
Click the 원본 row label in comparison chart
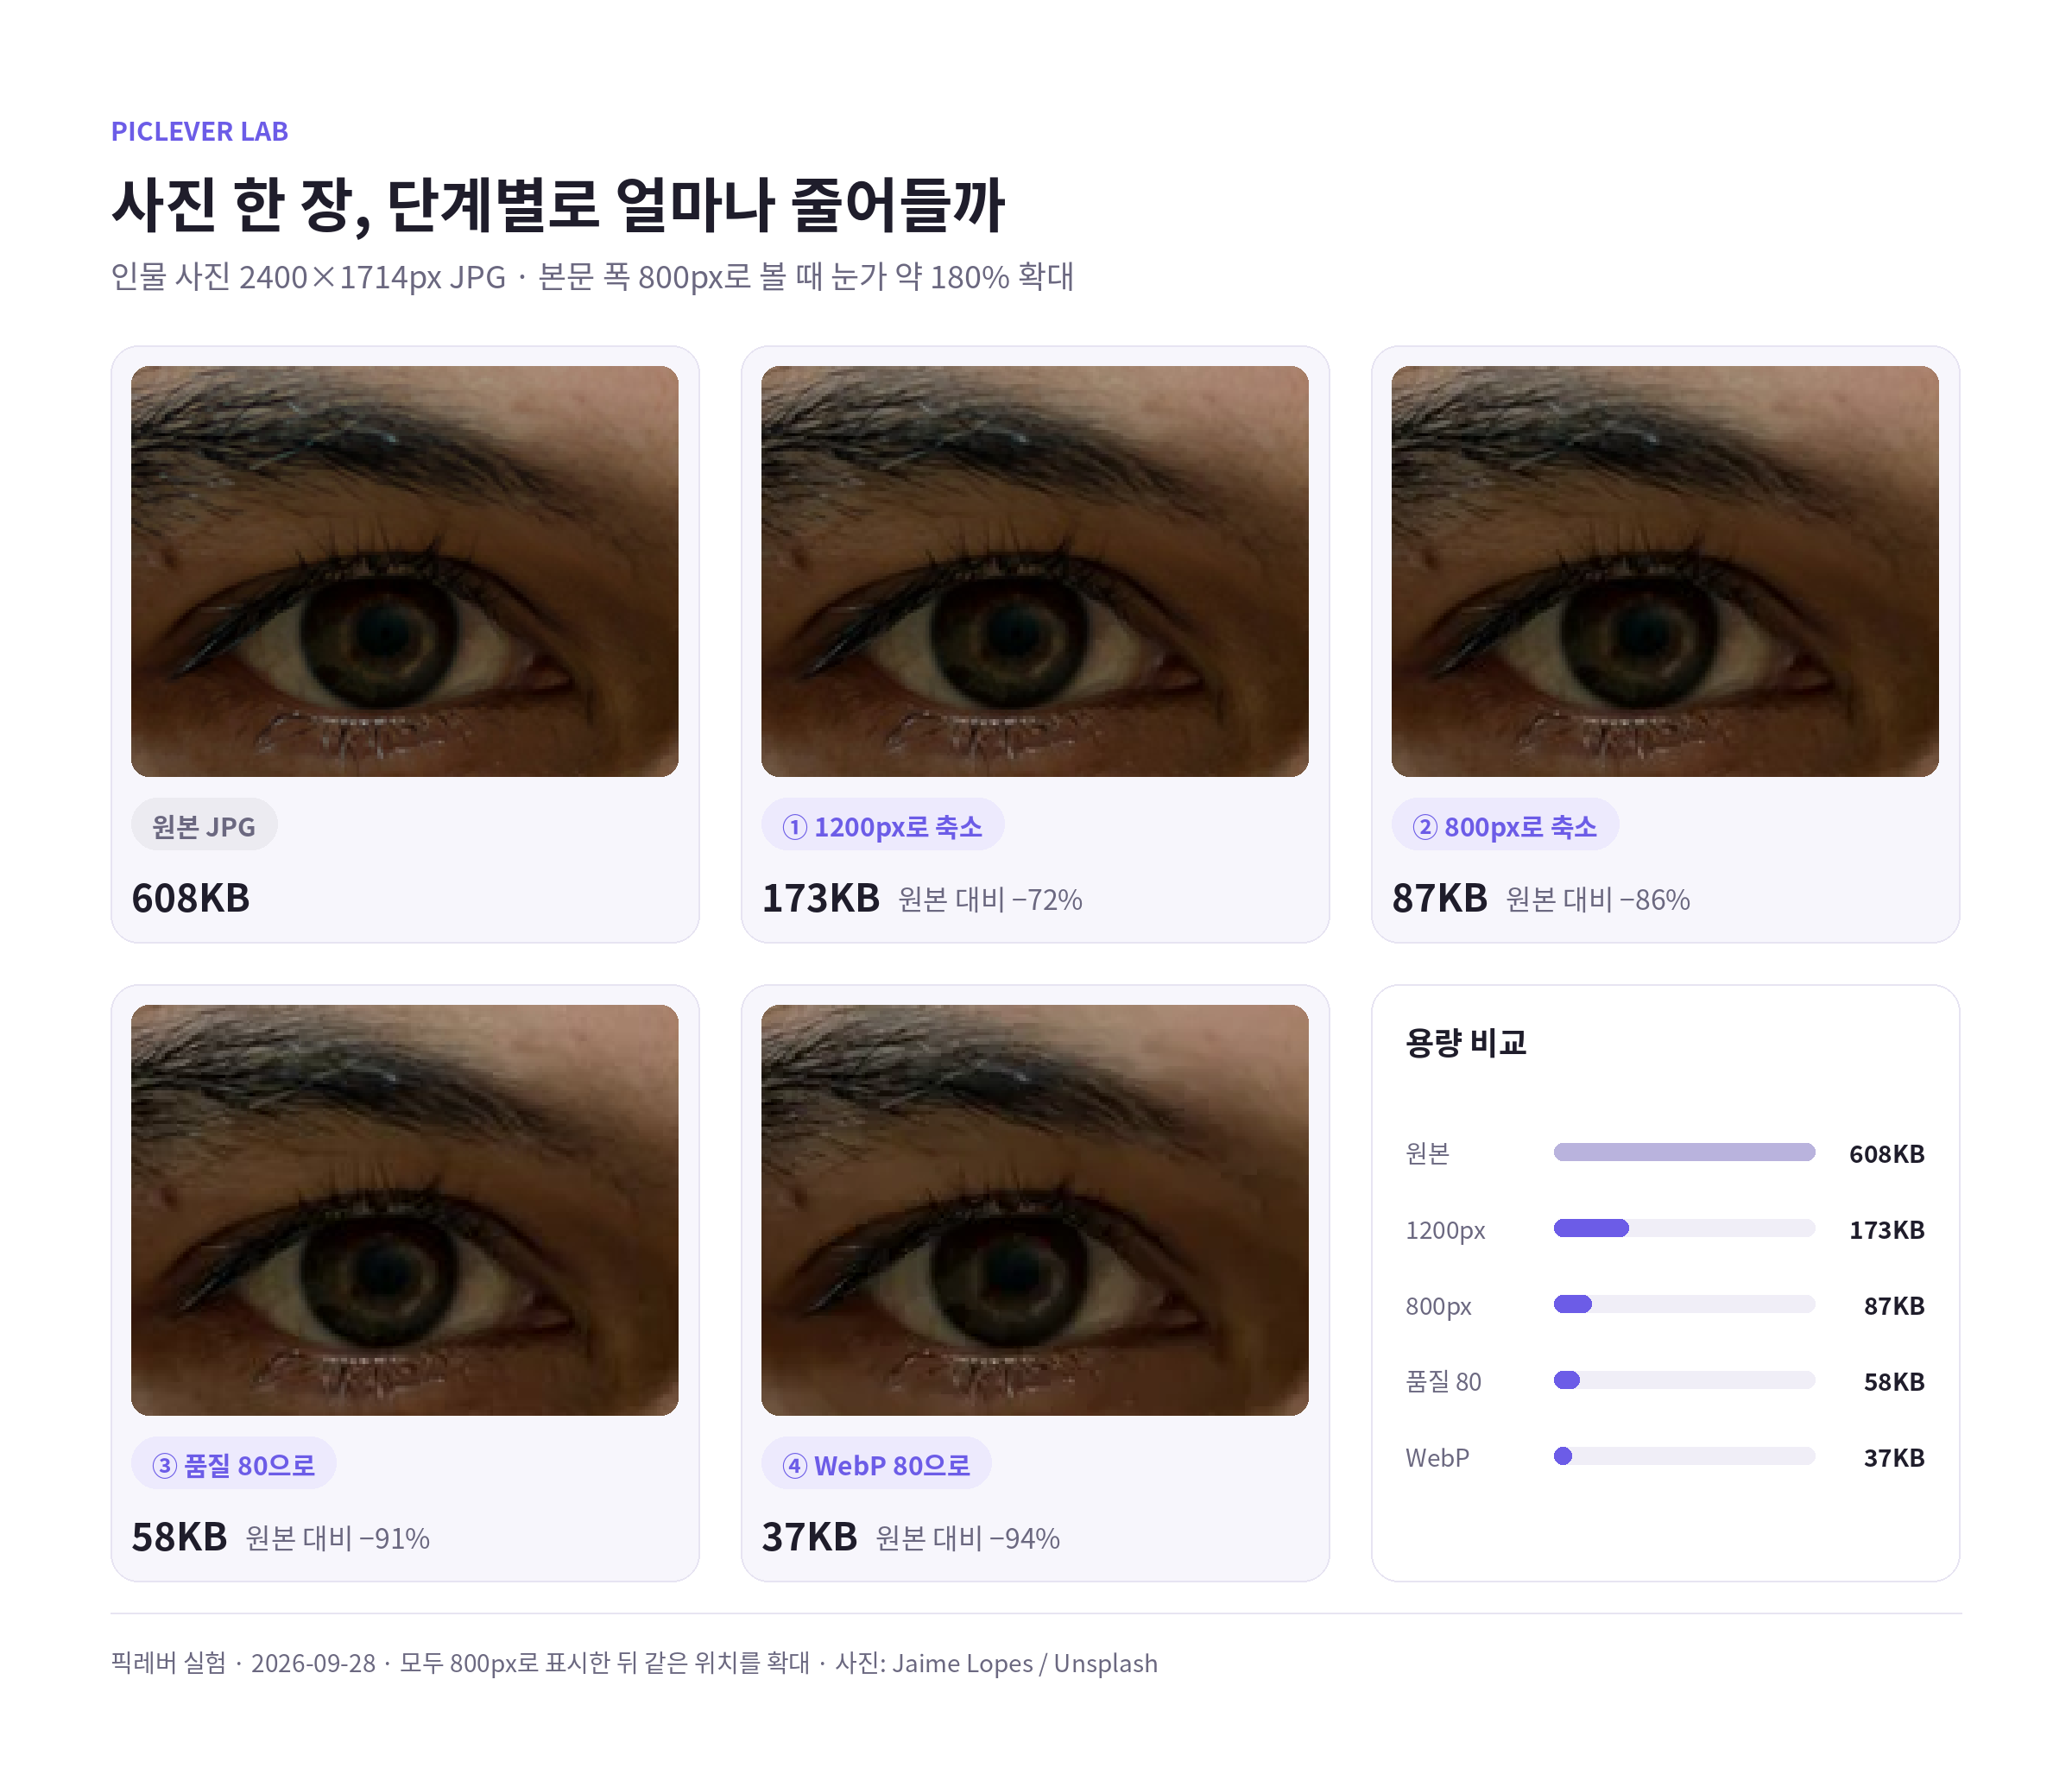pyautogui.click(x=1427, y=1153)
